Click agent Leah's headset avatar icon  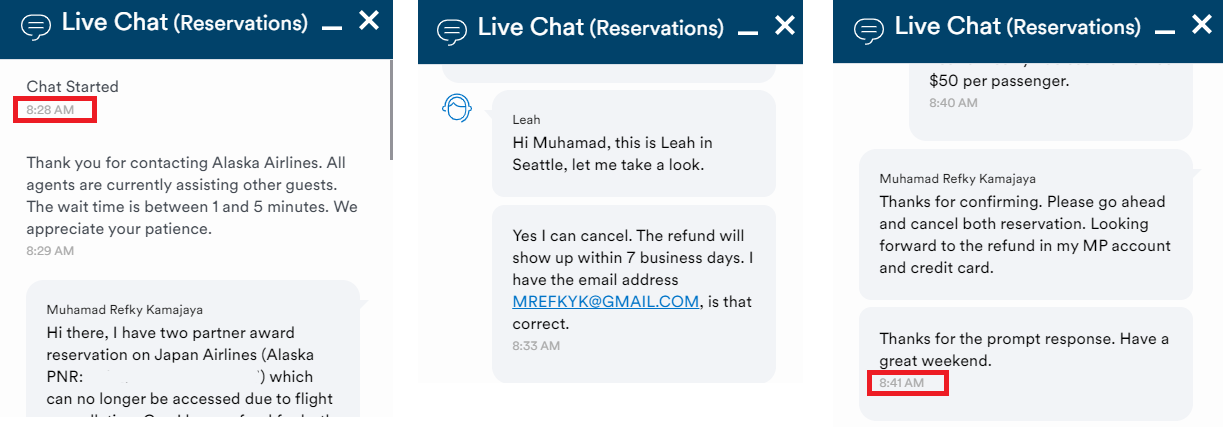point(456,108)
